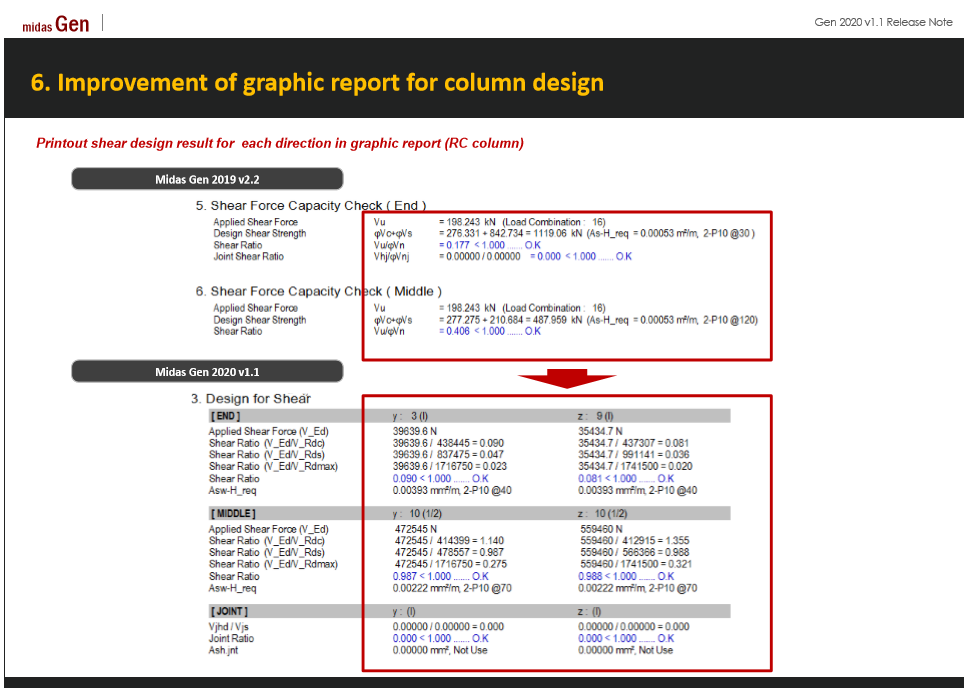Click value '= 0.177 < 1.000 ...... O.K'

pos(490,245)
